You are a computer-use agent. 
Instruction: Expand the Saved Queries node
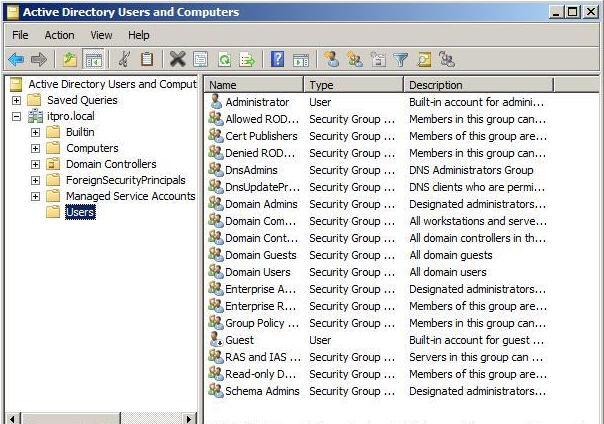pos(16,101)
